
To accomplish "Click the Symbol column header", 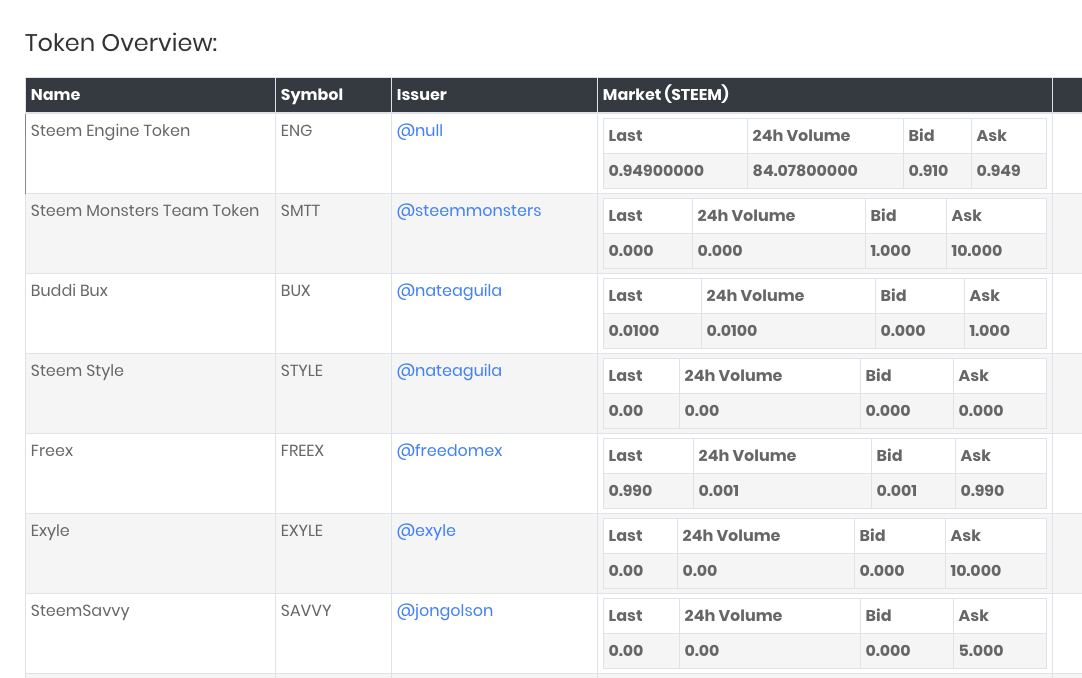I will (333, 95).
